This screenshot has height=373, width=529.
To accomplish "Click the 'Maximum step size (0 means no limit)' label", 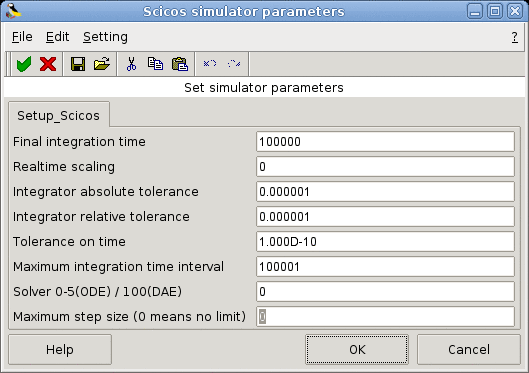I will [x=129, y=316].
